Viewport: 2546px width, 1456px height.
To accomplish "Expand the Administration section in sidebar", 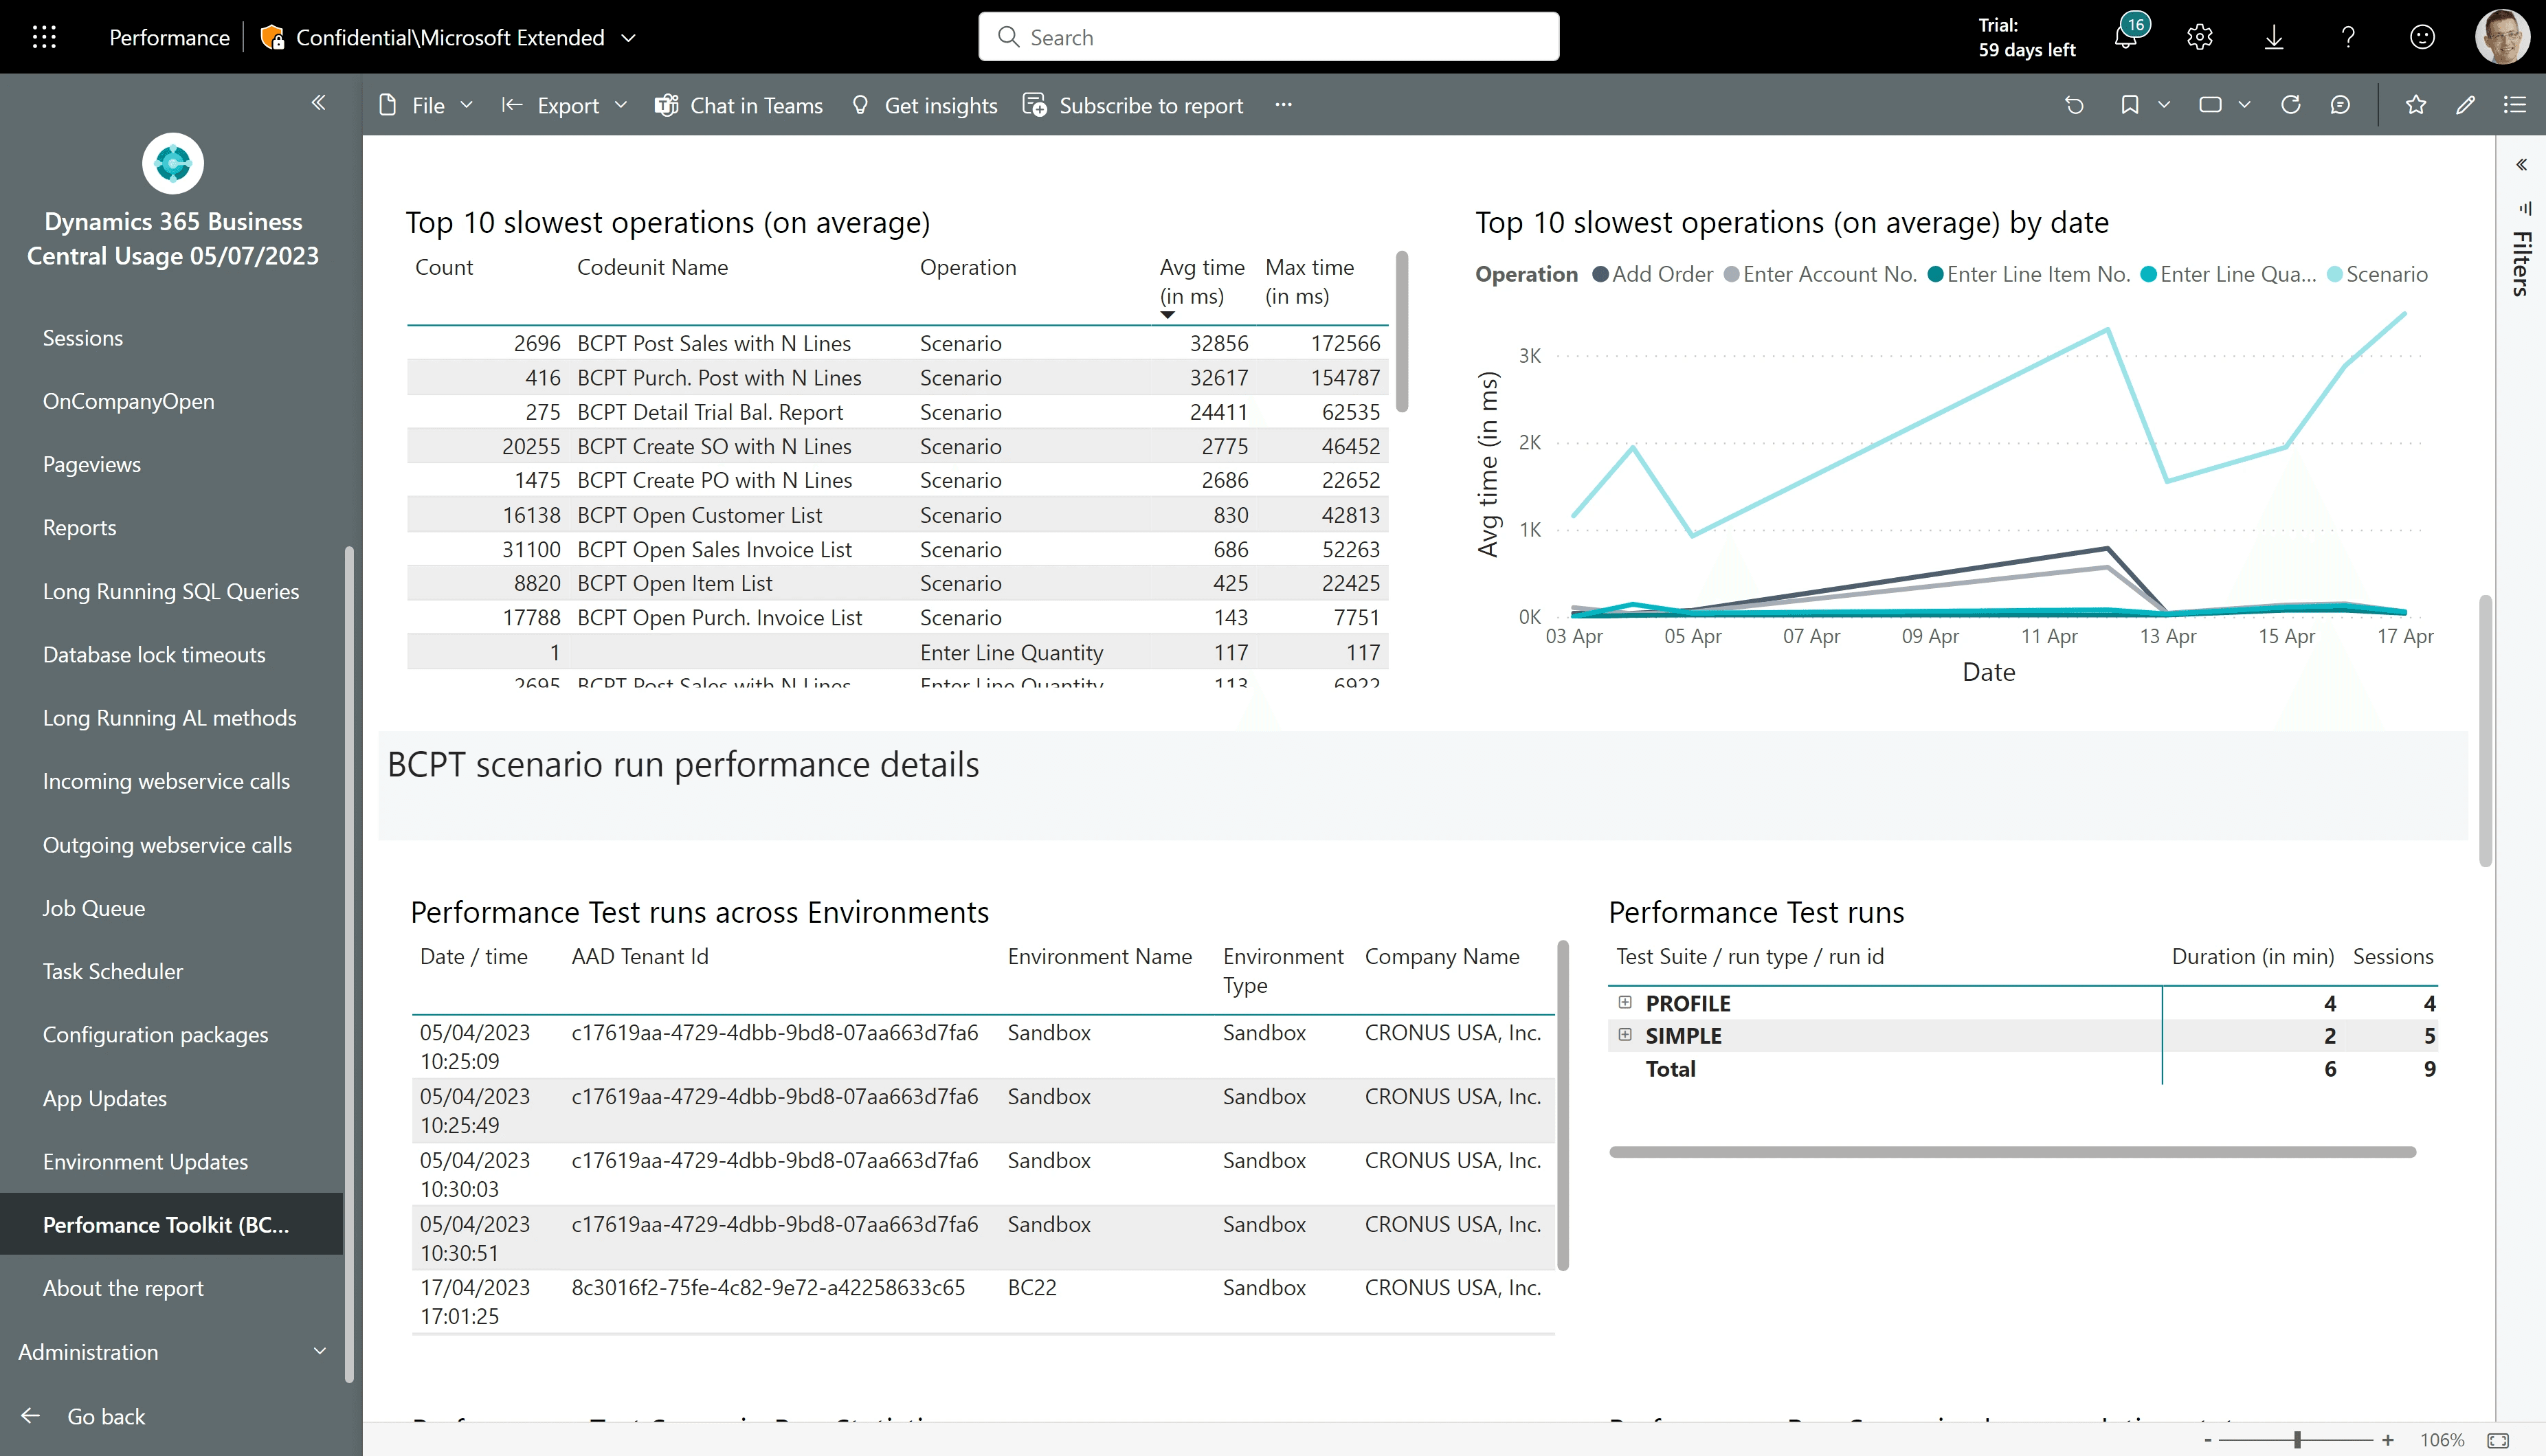I will (x=172, y=1352).
